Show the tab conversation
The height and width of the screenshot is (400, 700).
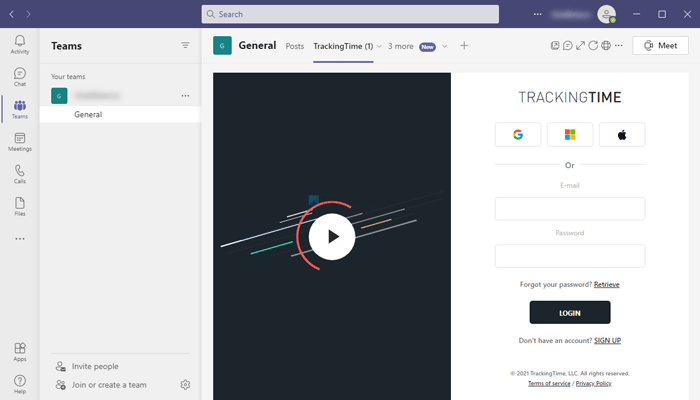pos(567,46)
